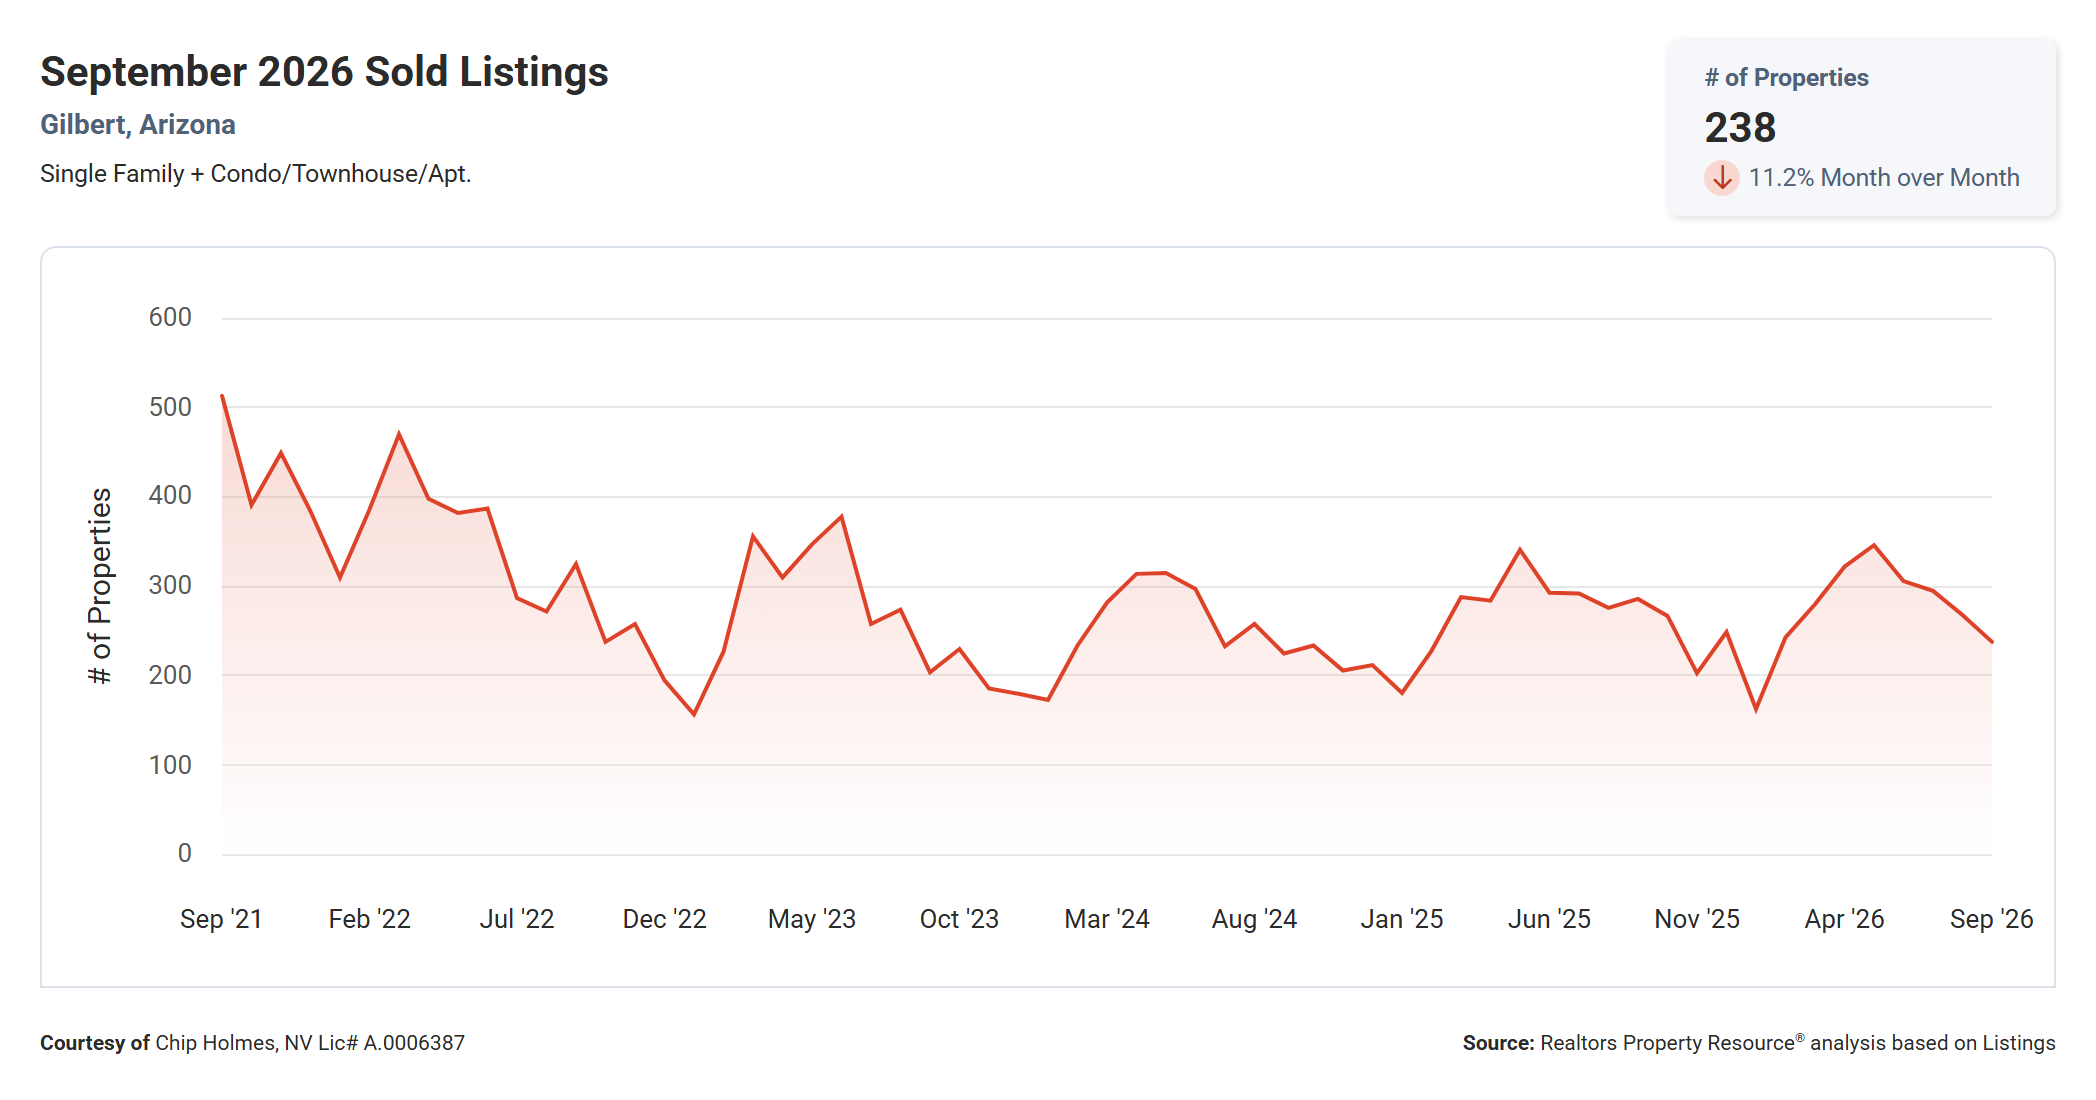Click the y-axis label 600
2096x1100 pixels.
[170, 317]
